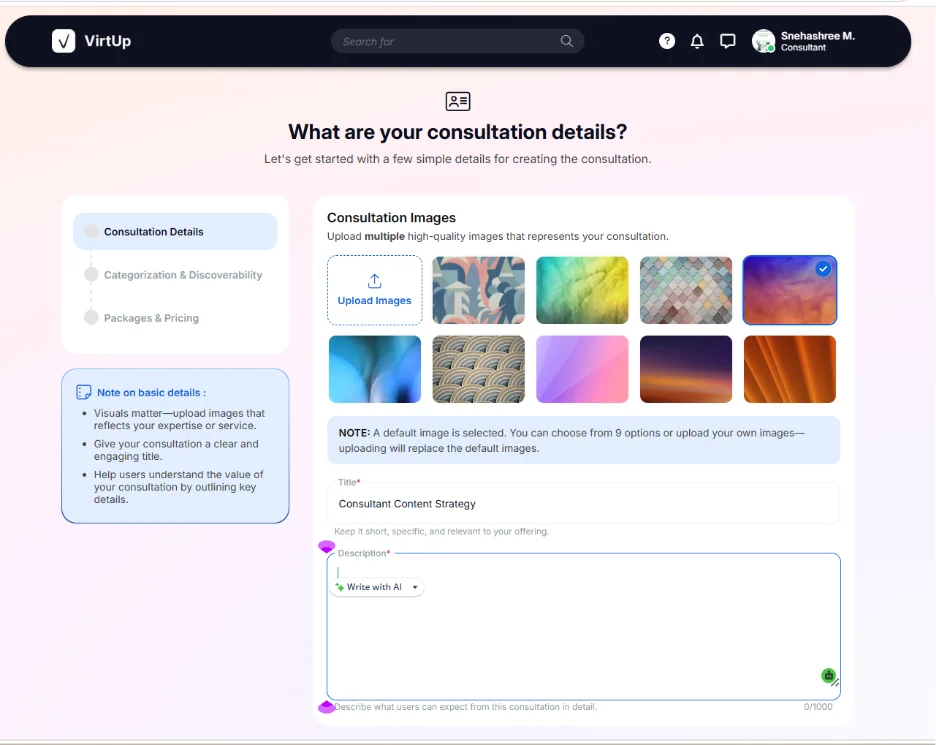Click the upload arrow icon
936x745 pixels.
click(x=374, y=281)
